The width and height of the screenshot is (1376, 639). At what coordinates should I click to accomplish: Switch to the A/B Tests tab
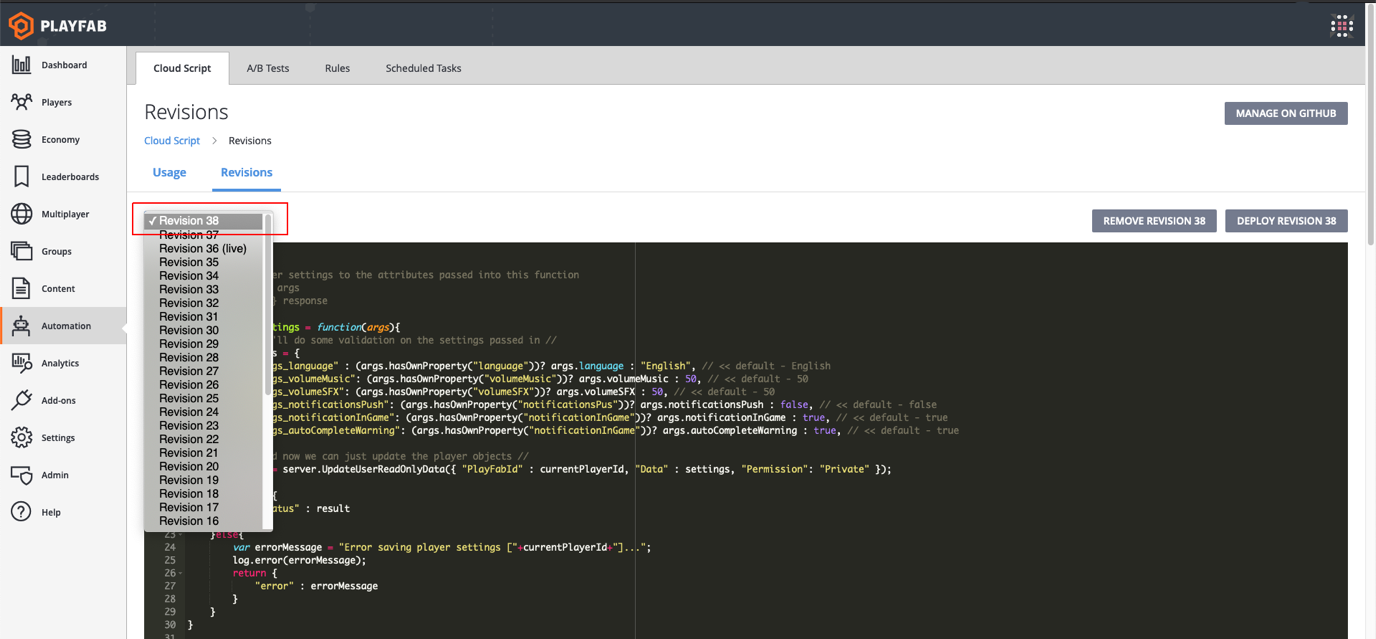coord(268,68)
